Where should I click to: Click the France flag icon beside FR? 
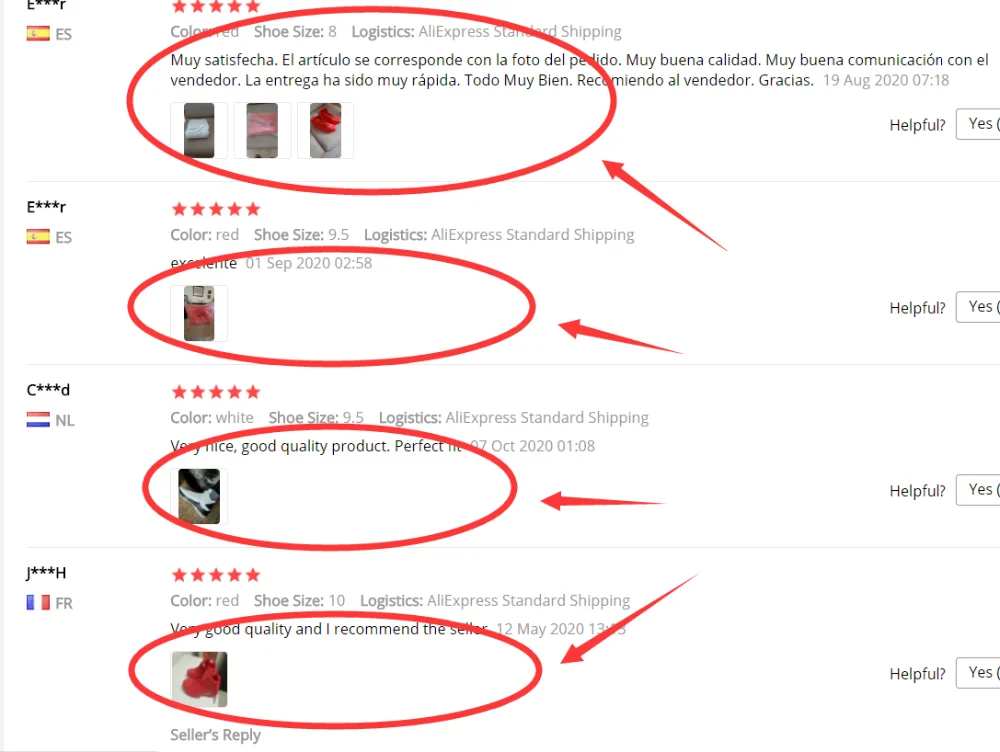[x=38, y=603]
